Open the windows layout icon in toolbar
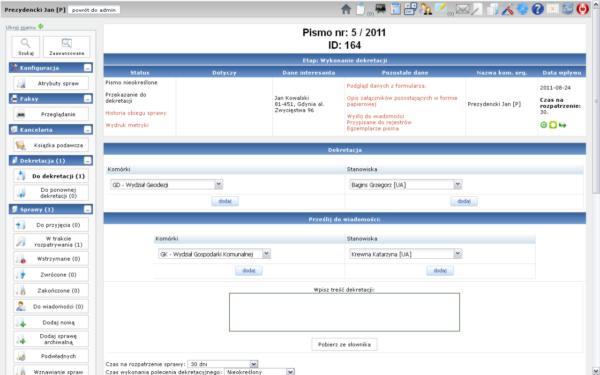 [411, 9]
